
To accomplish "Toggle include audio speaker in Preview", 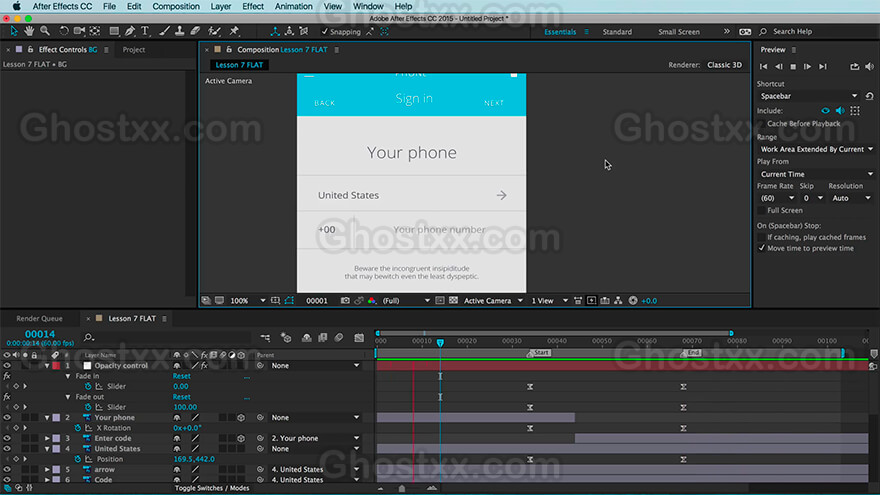I will [840, 111].
